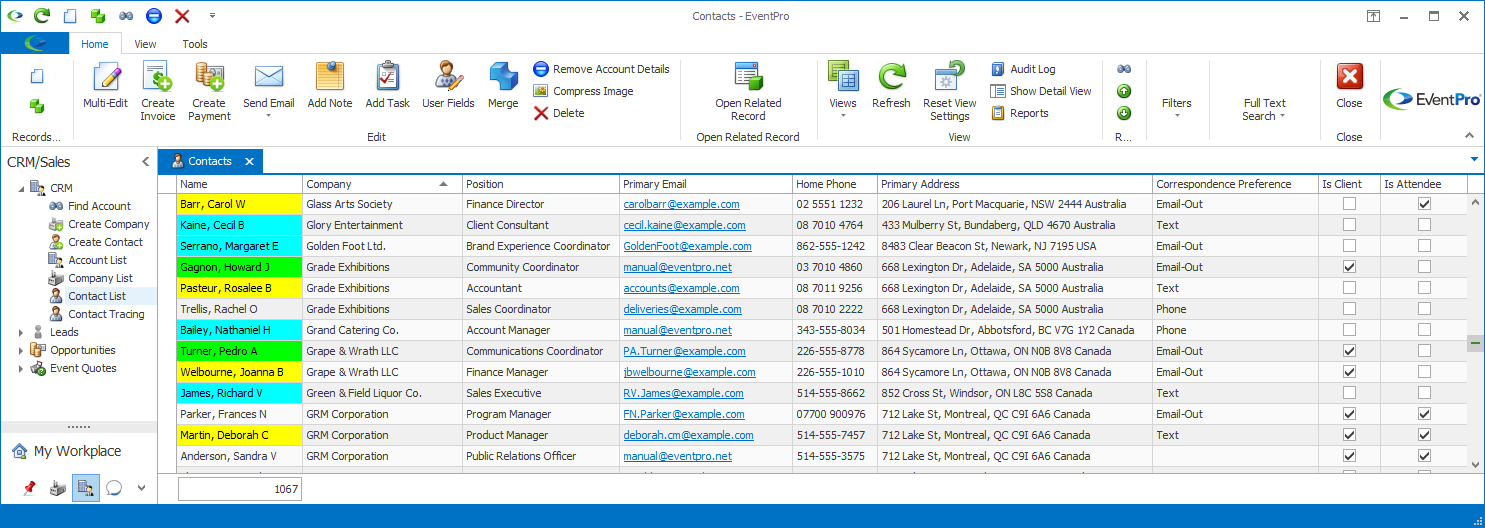Click the Add Note icon
Image resolution: width=1485 pixels, height=528 pixels.
coord(330,77)
